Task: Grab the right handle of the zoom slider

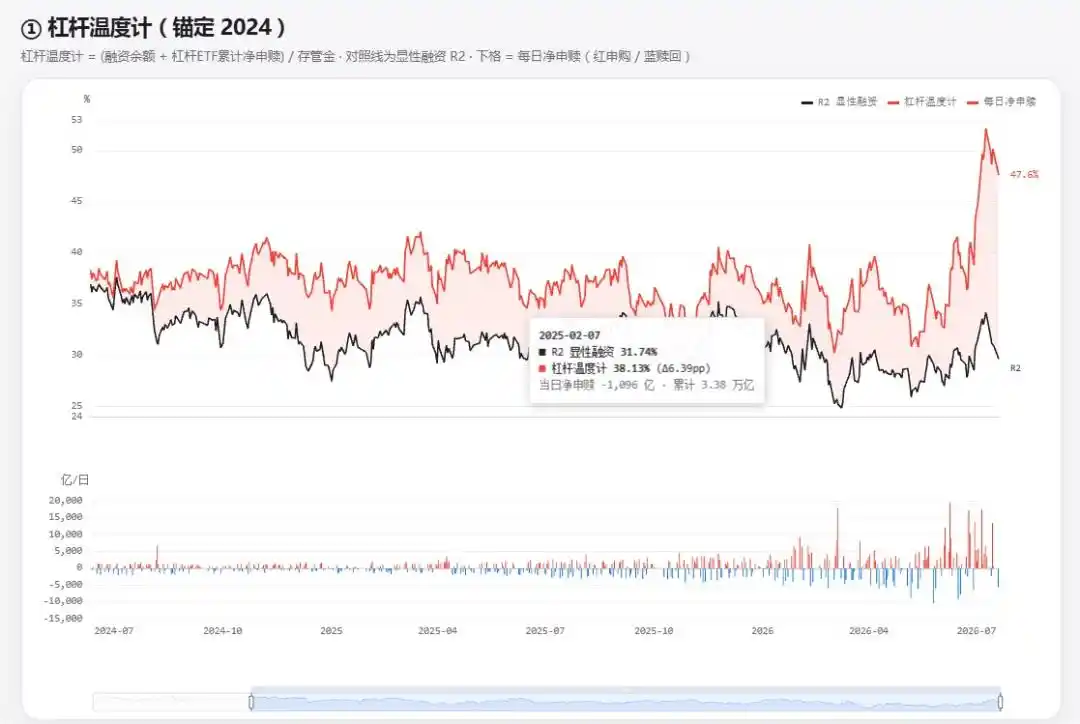Action: click(x=1000, y=702)
